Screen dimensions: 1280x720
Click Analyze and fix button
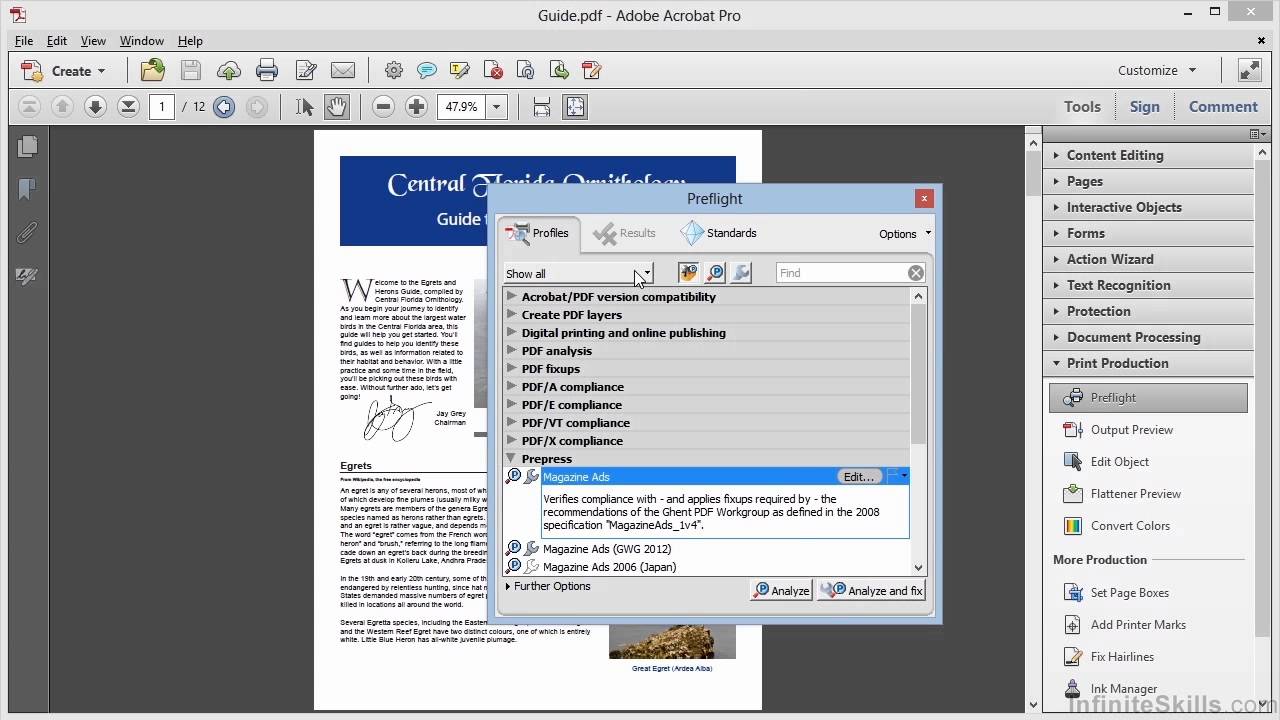point(871,590)
